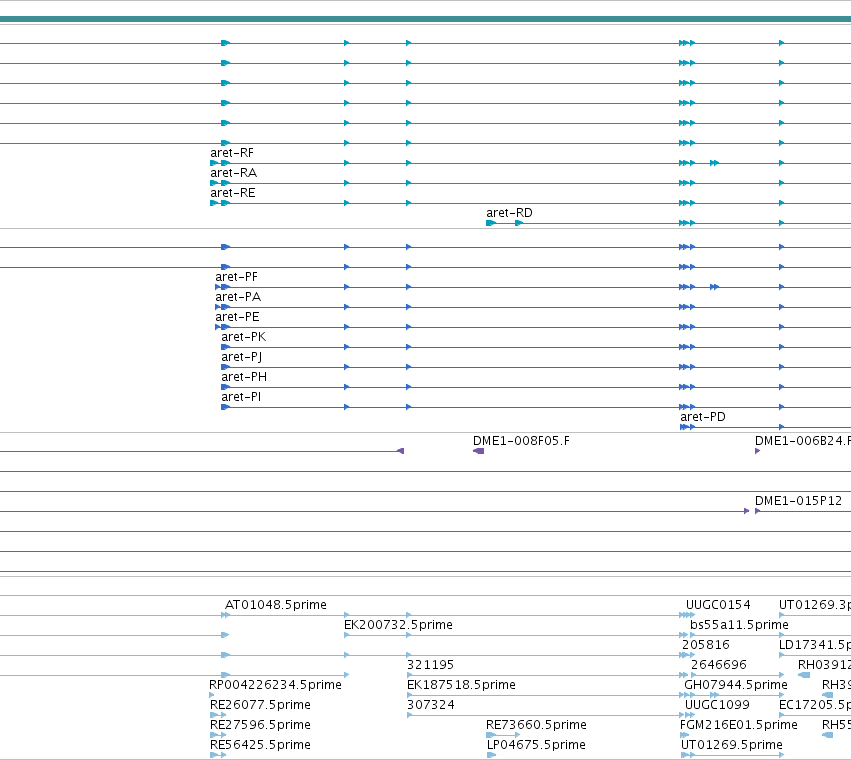Click the aret-RD first exon arrow glyph
Viewport: 851px width, 760px height.
point(491,223)
